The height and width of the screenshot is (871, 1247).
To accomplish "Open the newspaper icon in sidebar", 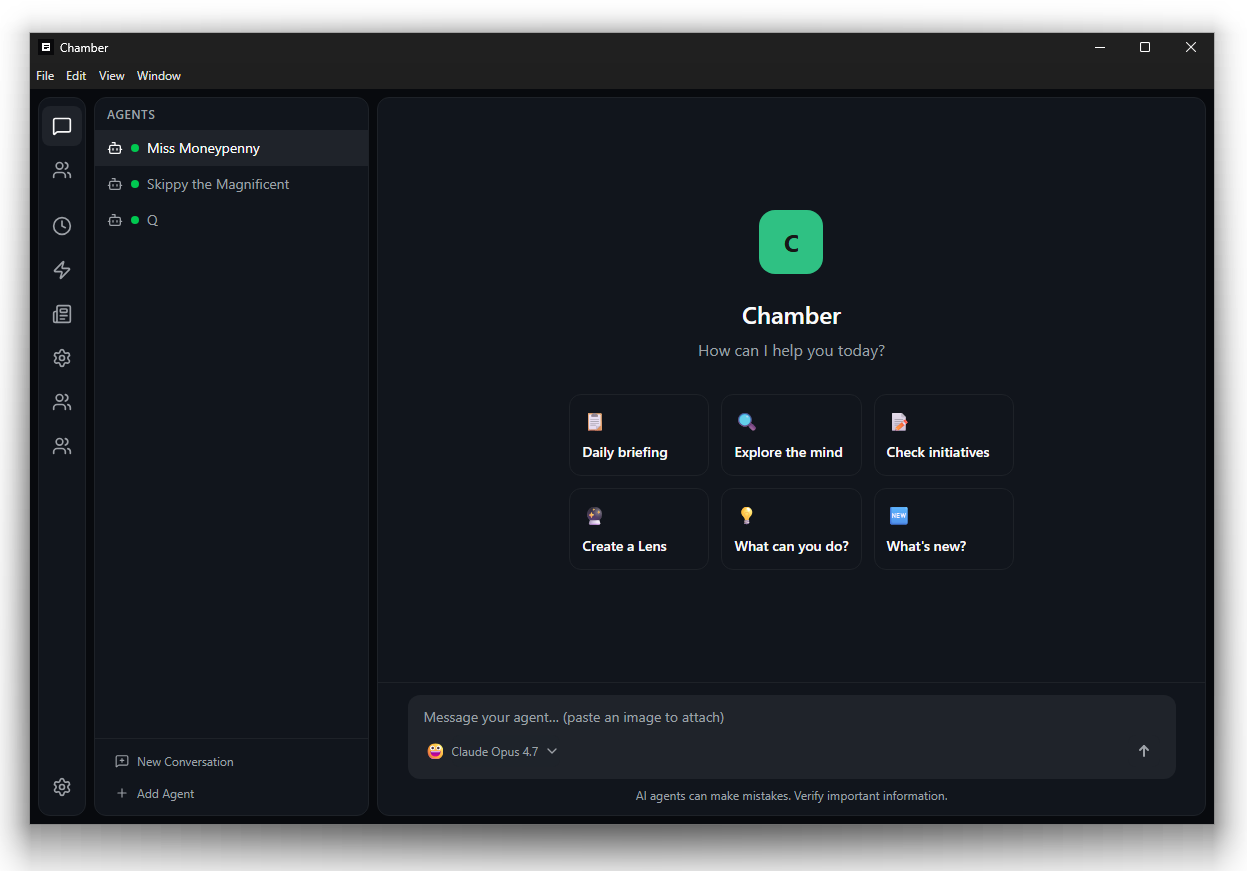I will (62, 314).
